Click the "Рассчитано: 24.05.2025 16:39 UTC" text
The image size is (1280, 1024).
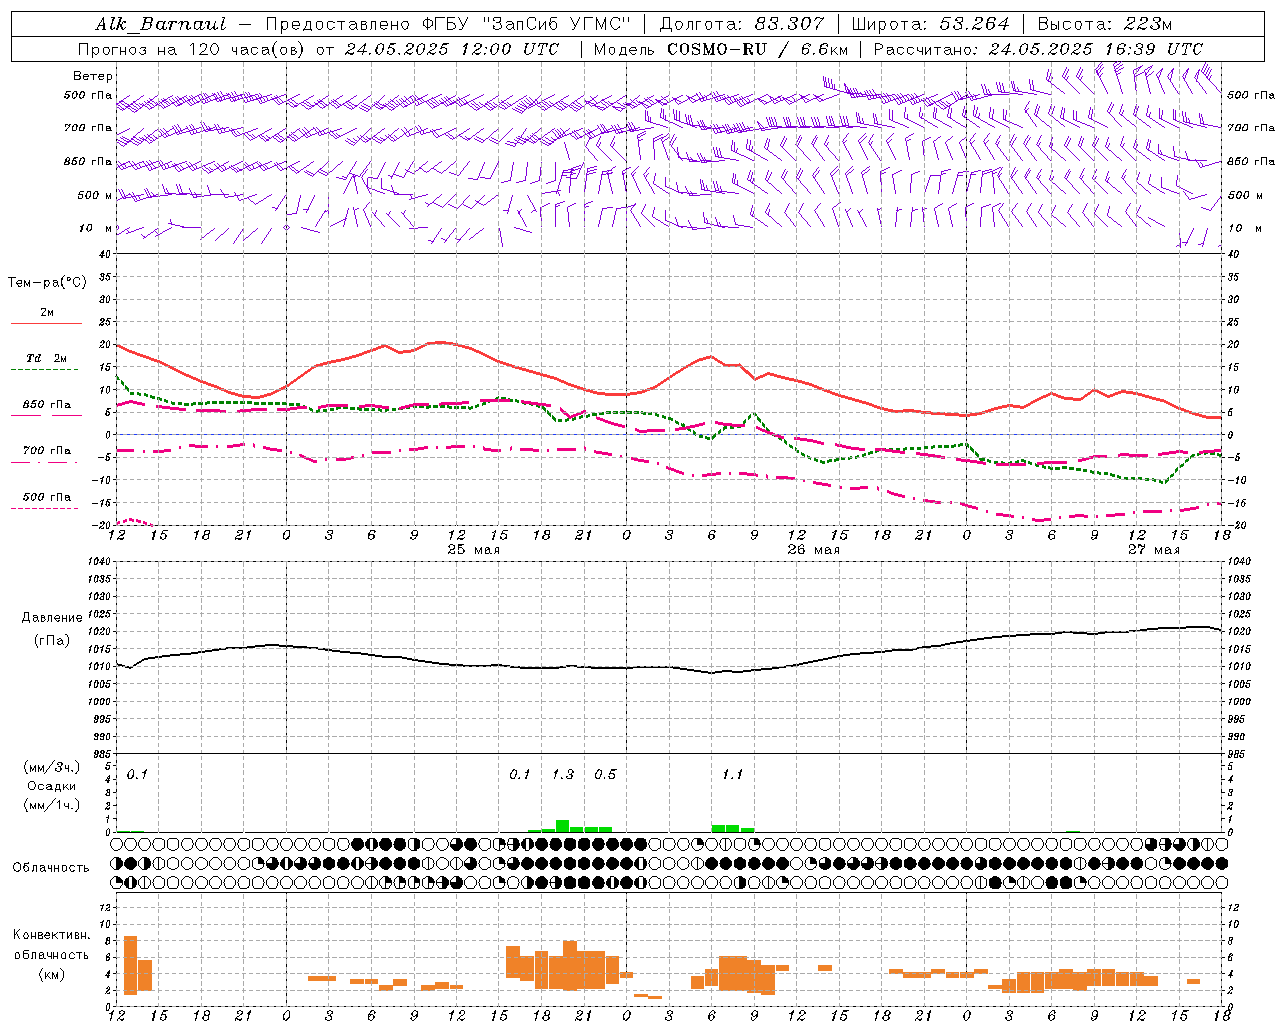pyautogui.click(x=1038, y=49)
